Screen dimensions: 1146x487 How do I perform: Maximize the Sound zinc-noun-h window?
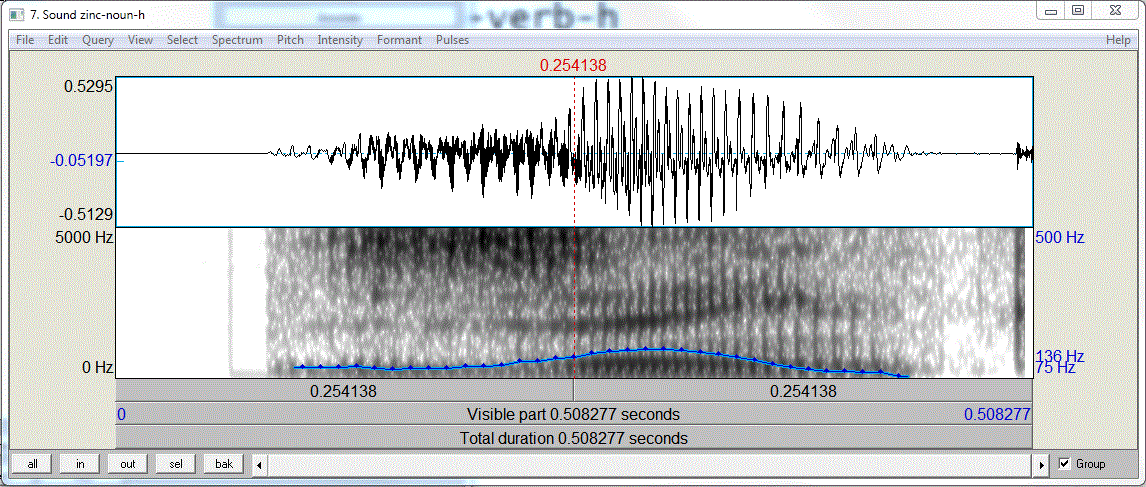point(1078,10)
